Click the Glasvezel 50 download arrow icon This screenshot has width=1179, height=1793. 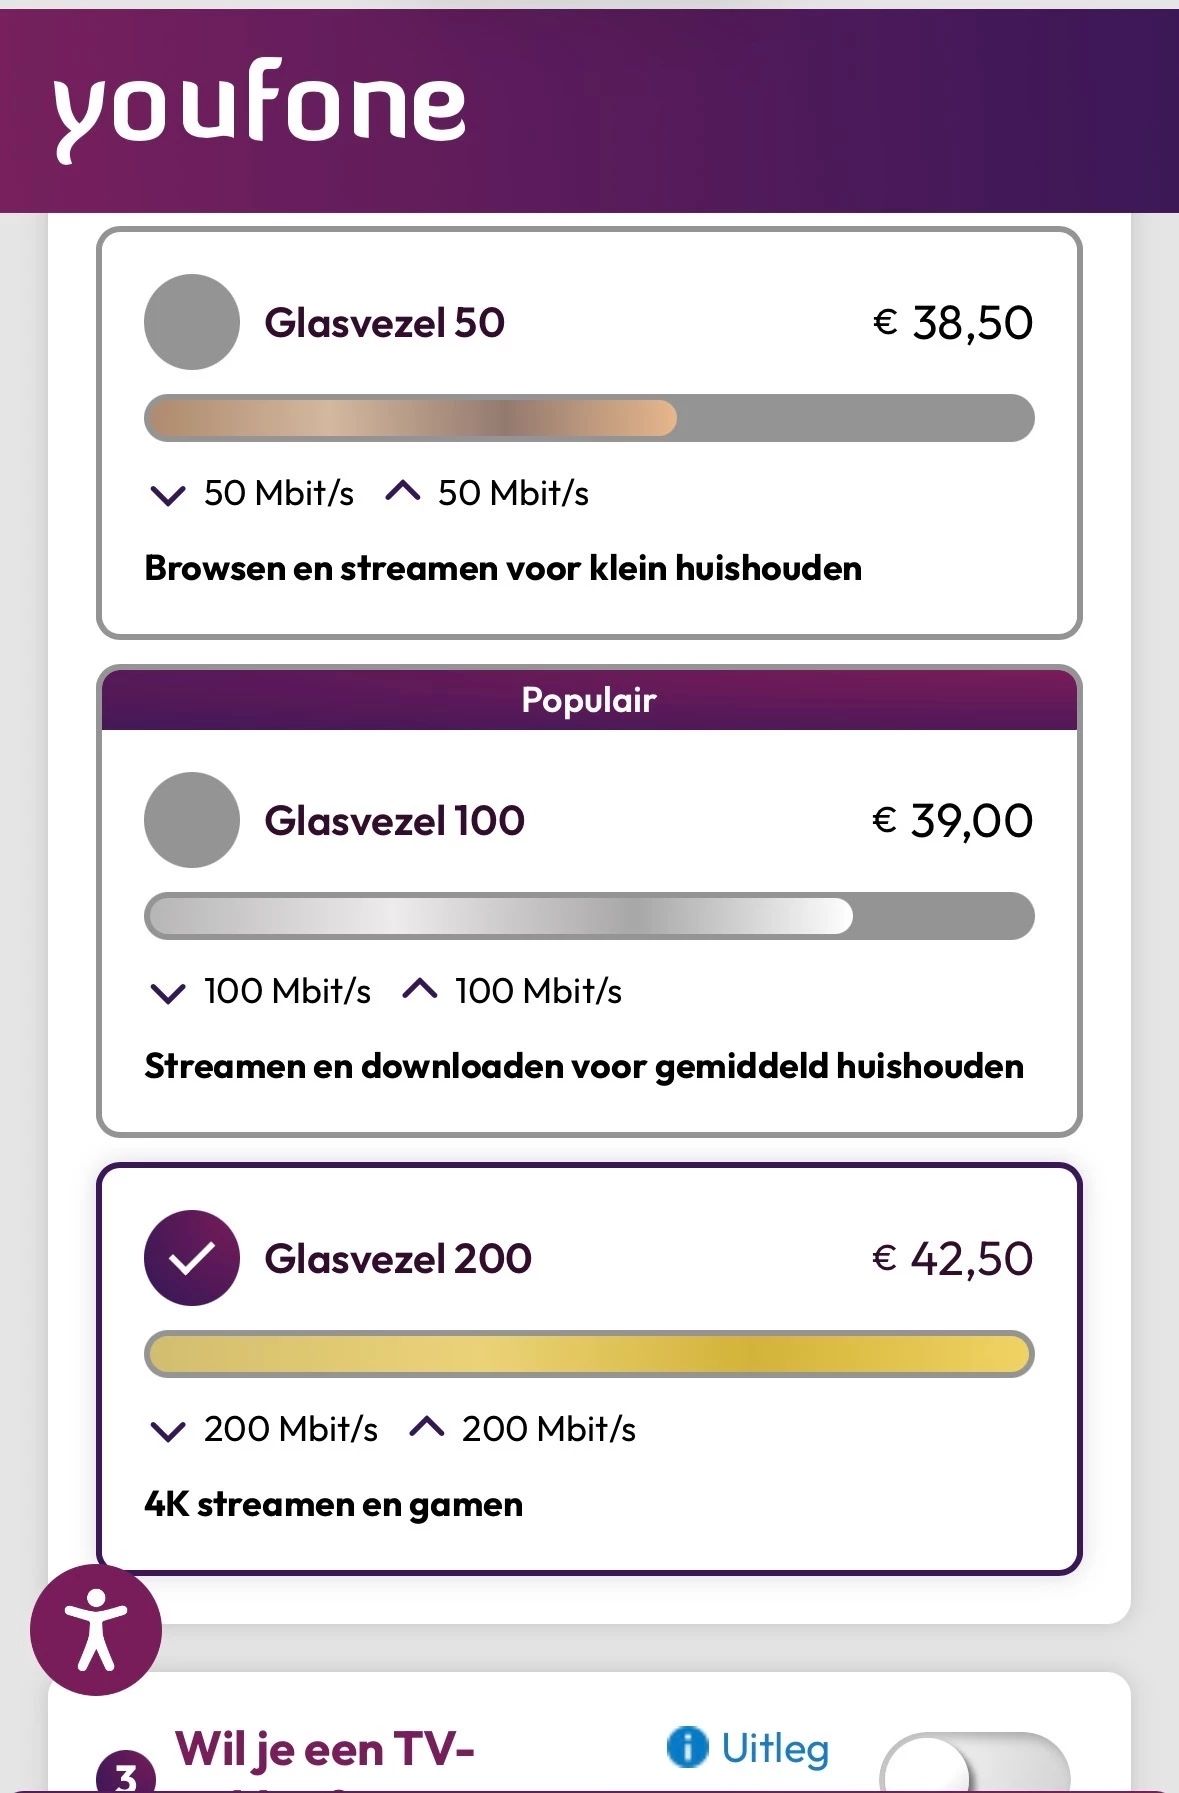pyautogui.click(x=167, y=494)
